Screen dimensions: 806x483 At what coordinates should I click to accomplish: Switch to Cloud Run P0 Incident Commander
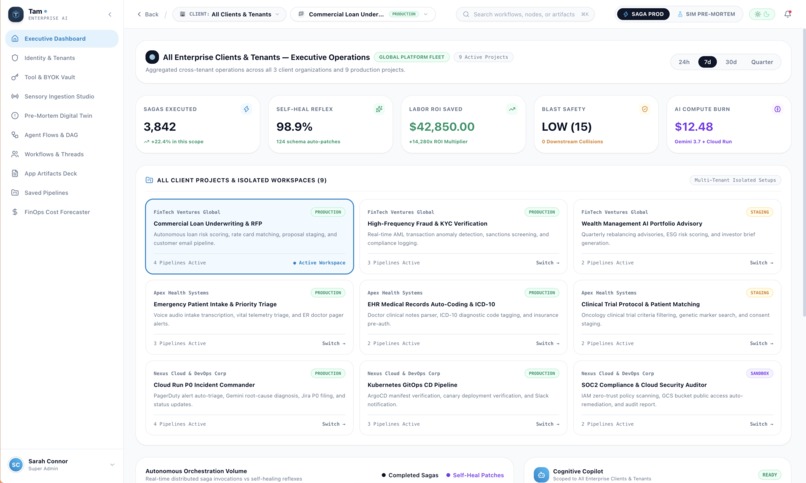click(x=334, y=424)
